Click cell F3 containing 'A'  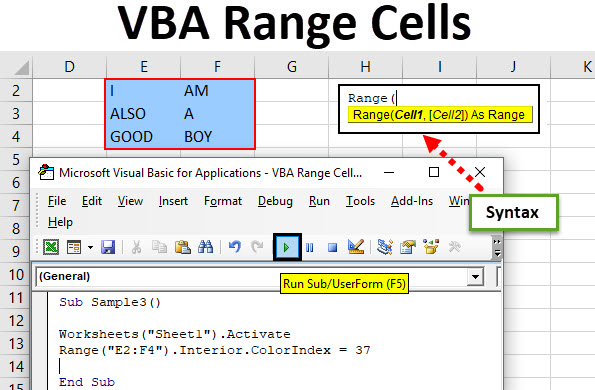click(x=217, y=113)
